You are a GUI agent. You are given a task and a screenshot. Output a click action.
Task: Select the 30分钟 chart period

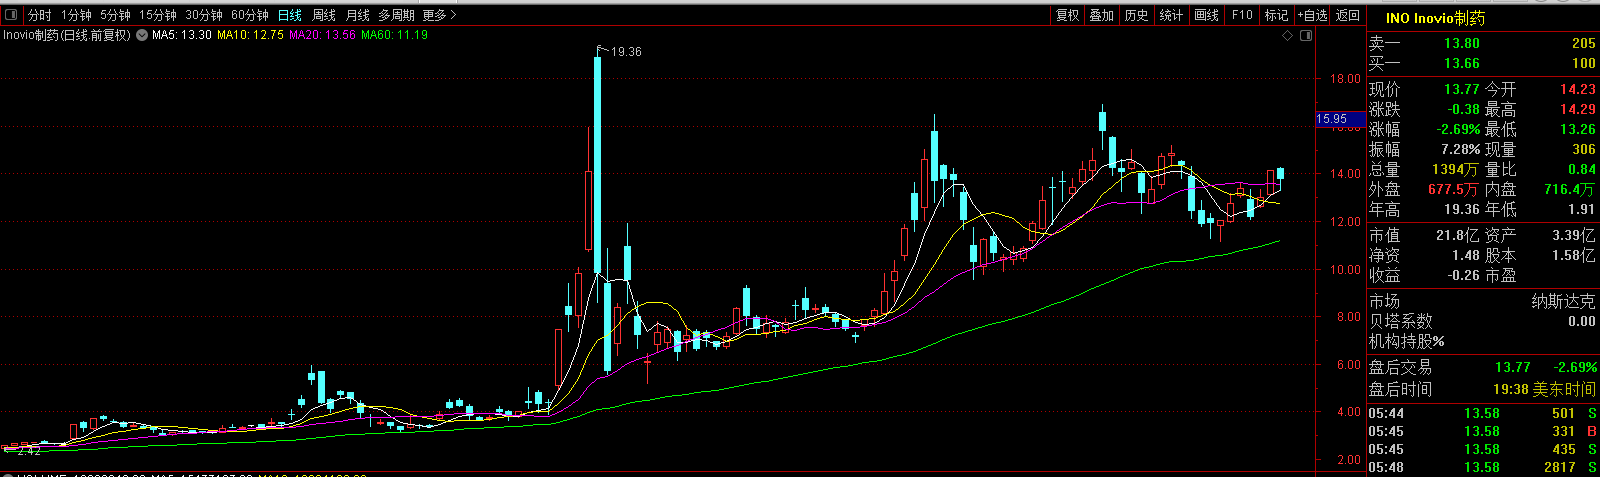[204, 15]
